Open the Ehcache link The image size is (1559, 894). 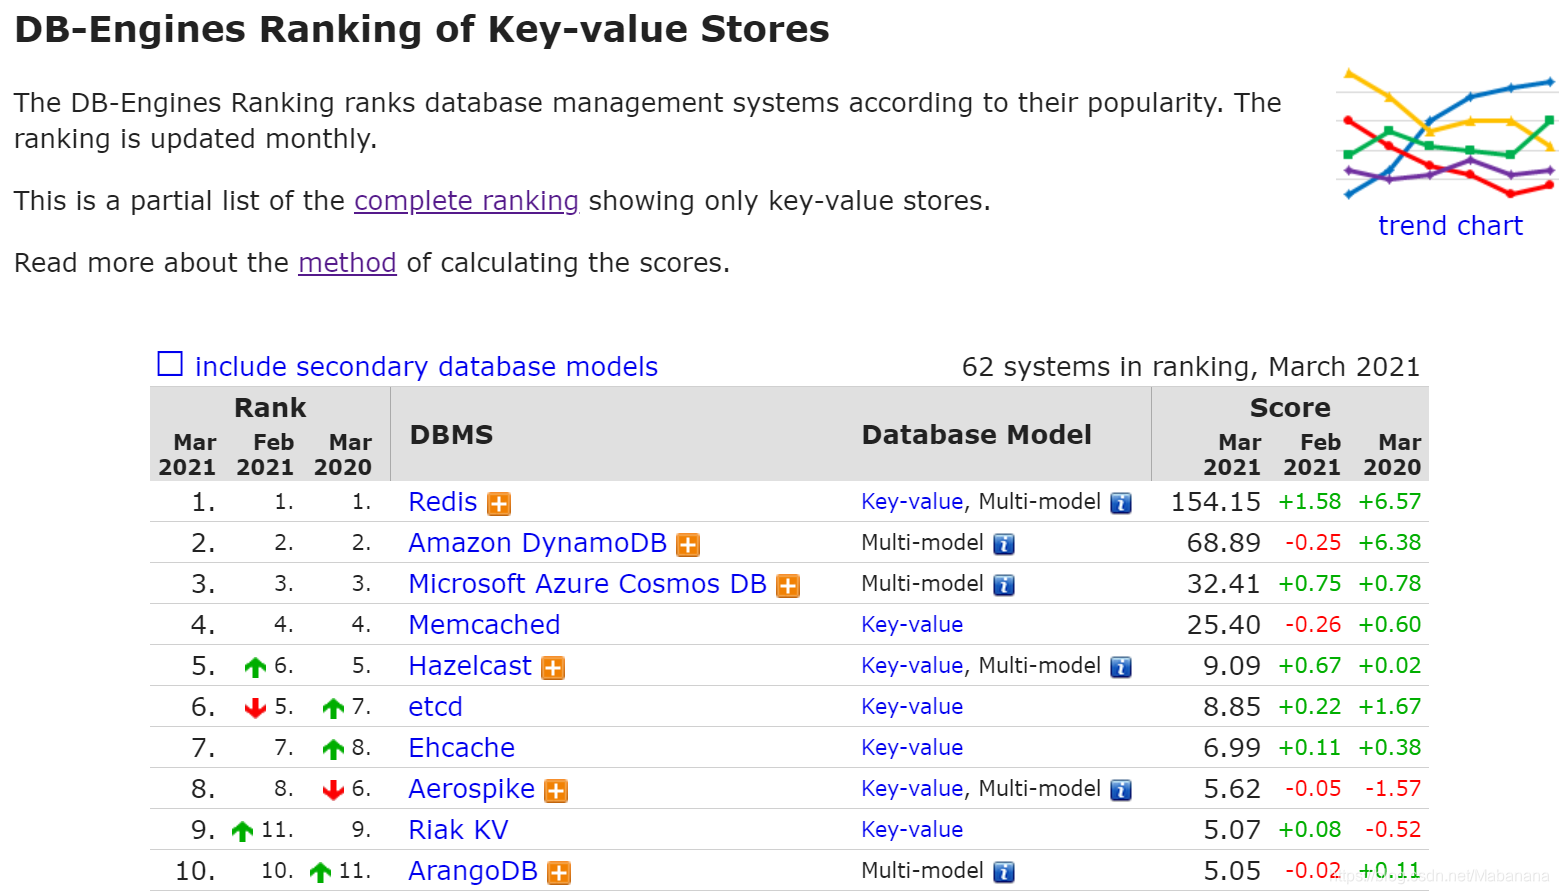[x=461, y=748]
